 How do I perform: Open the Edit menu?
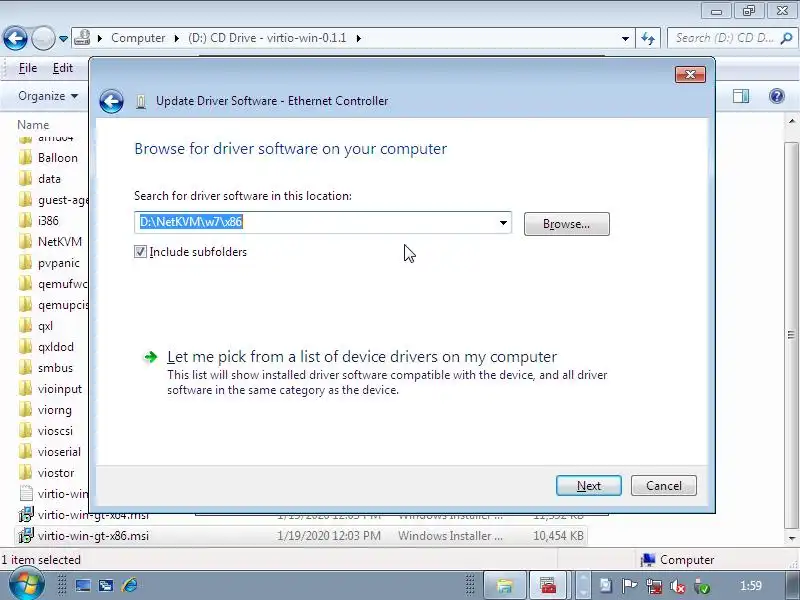click(x=63, y=68)
